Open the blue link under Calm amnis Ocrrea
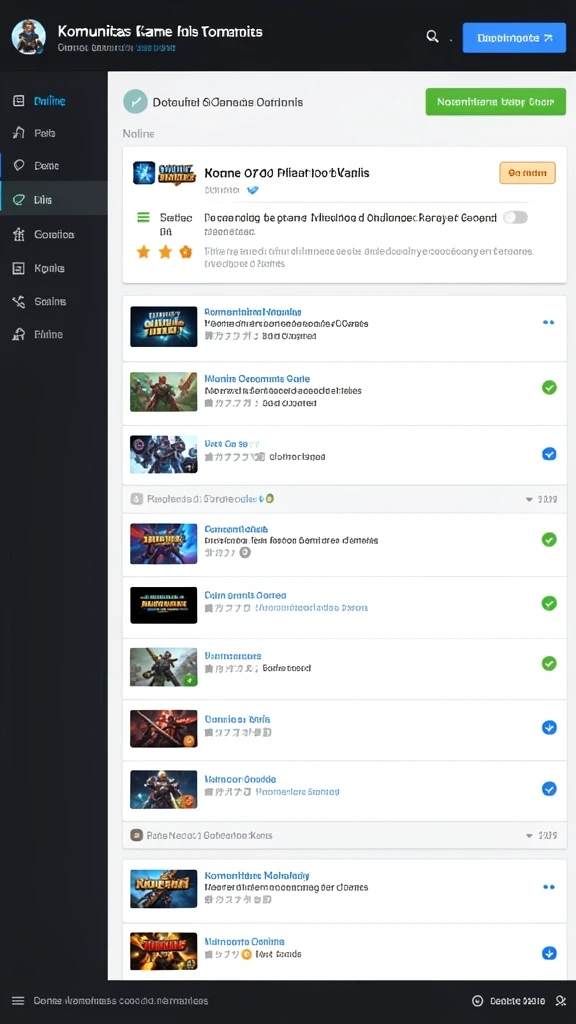The height and width of the screenshot is (1024, 576). pyautogui.click(x=311, y=607)
